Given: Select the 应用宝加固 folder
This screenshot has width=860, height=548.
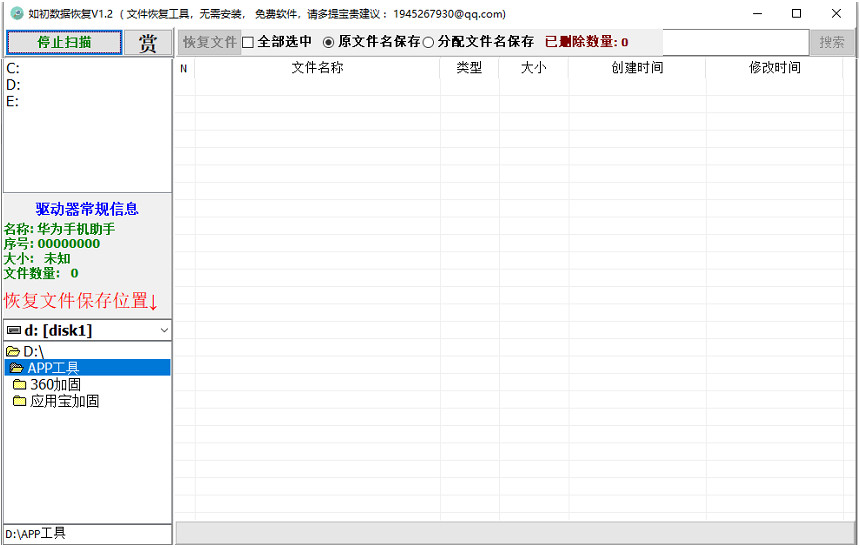Looking at the screenshot, I should (x=65, y=401).
